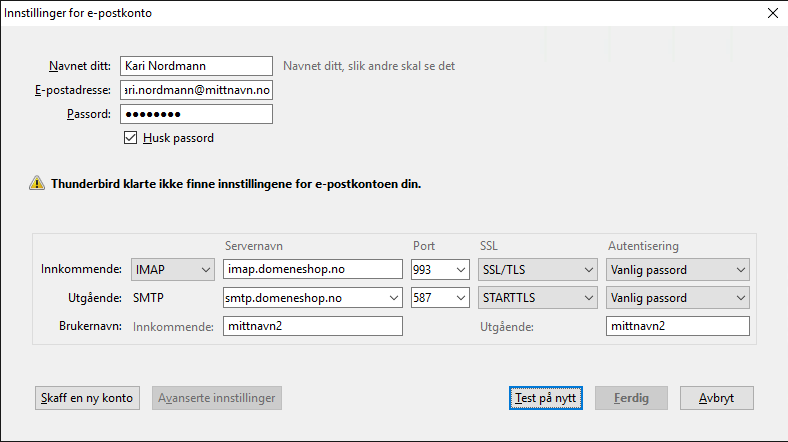Screen dimensions: 788x442
Task: Click the Avanserte innstillinger button
Action: pyautogui.click(x=217, y=398)
